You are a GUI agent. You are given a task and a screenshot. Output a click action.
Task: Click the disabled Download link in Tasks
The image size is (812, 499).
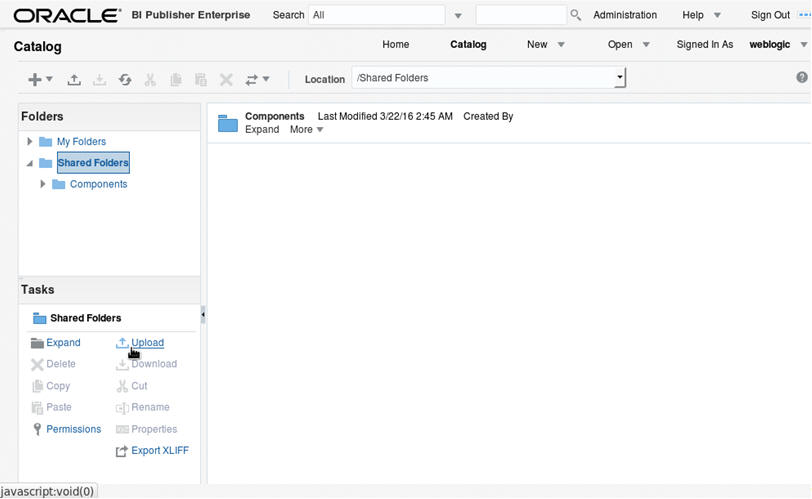tap(154, 364)
